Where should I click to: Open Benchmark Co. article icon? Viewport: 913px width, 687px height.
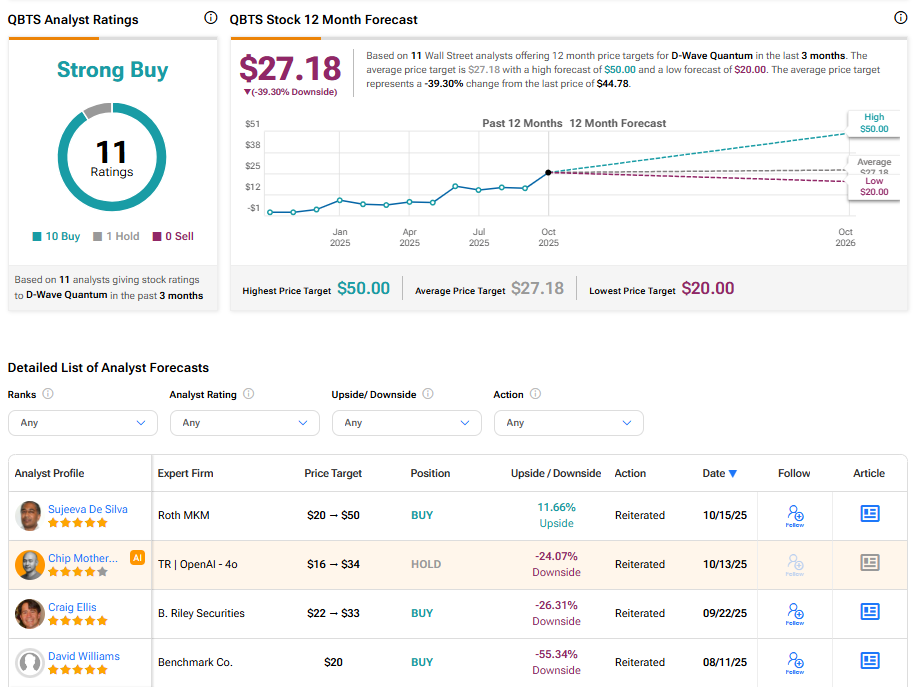tap(870, 661)
